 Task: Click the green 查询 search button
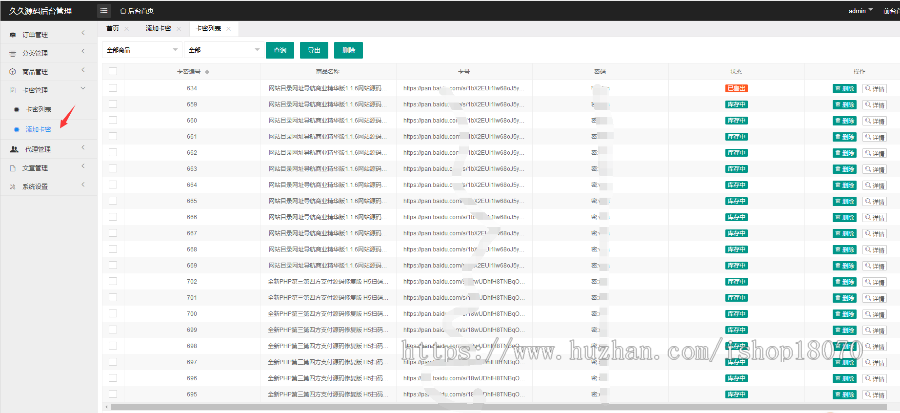click(279, 49)
